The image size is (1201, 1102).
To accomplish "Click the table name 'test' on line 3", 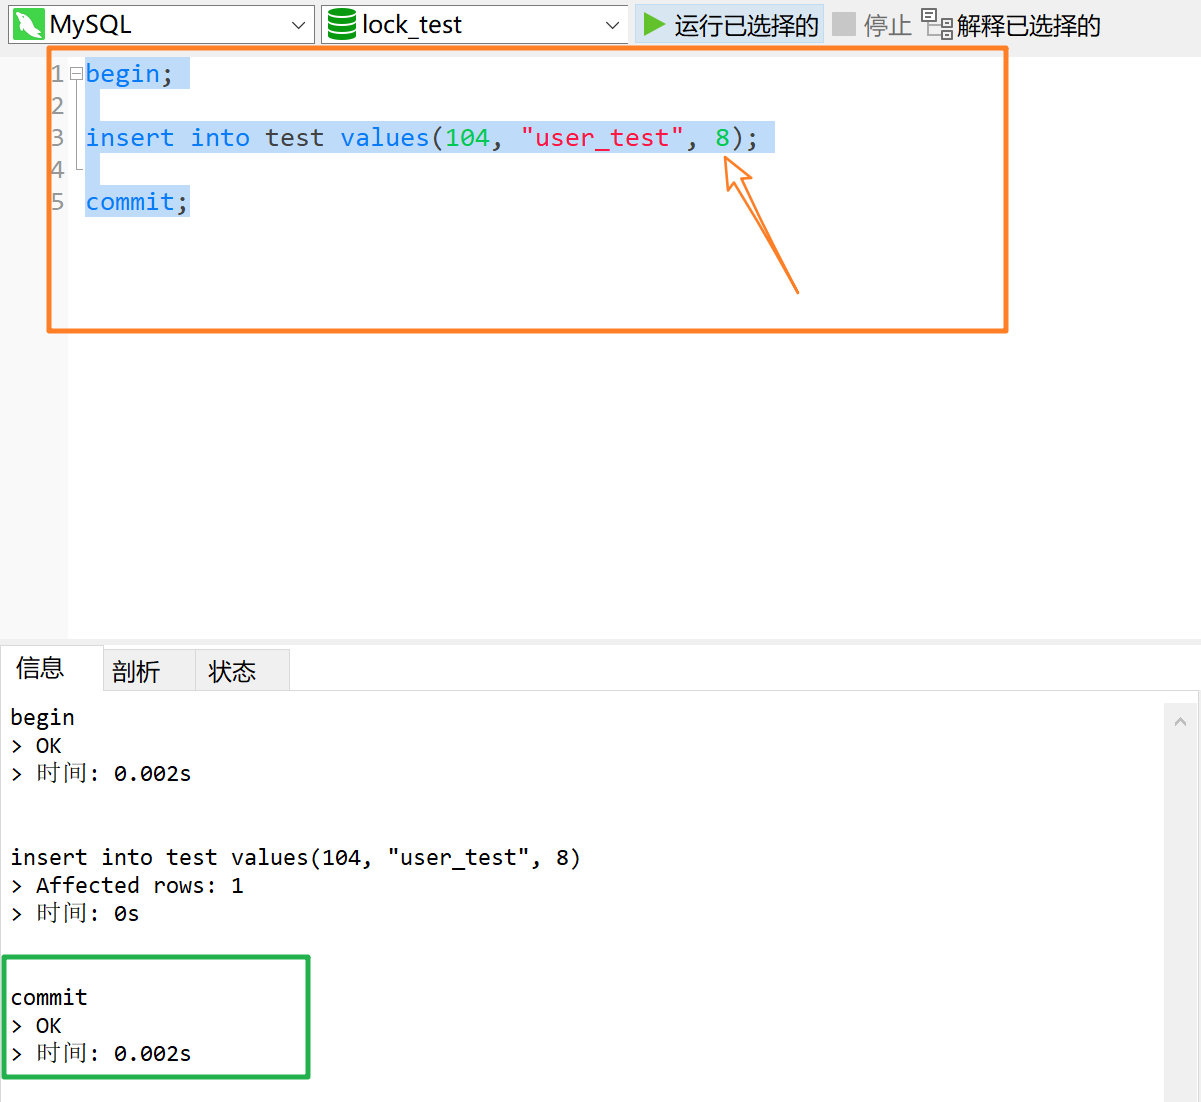I will [295, 138].
